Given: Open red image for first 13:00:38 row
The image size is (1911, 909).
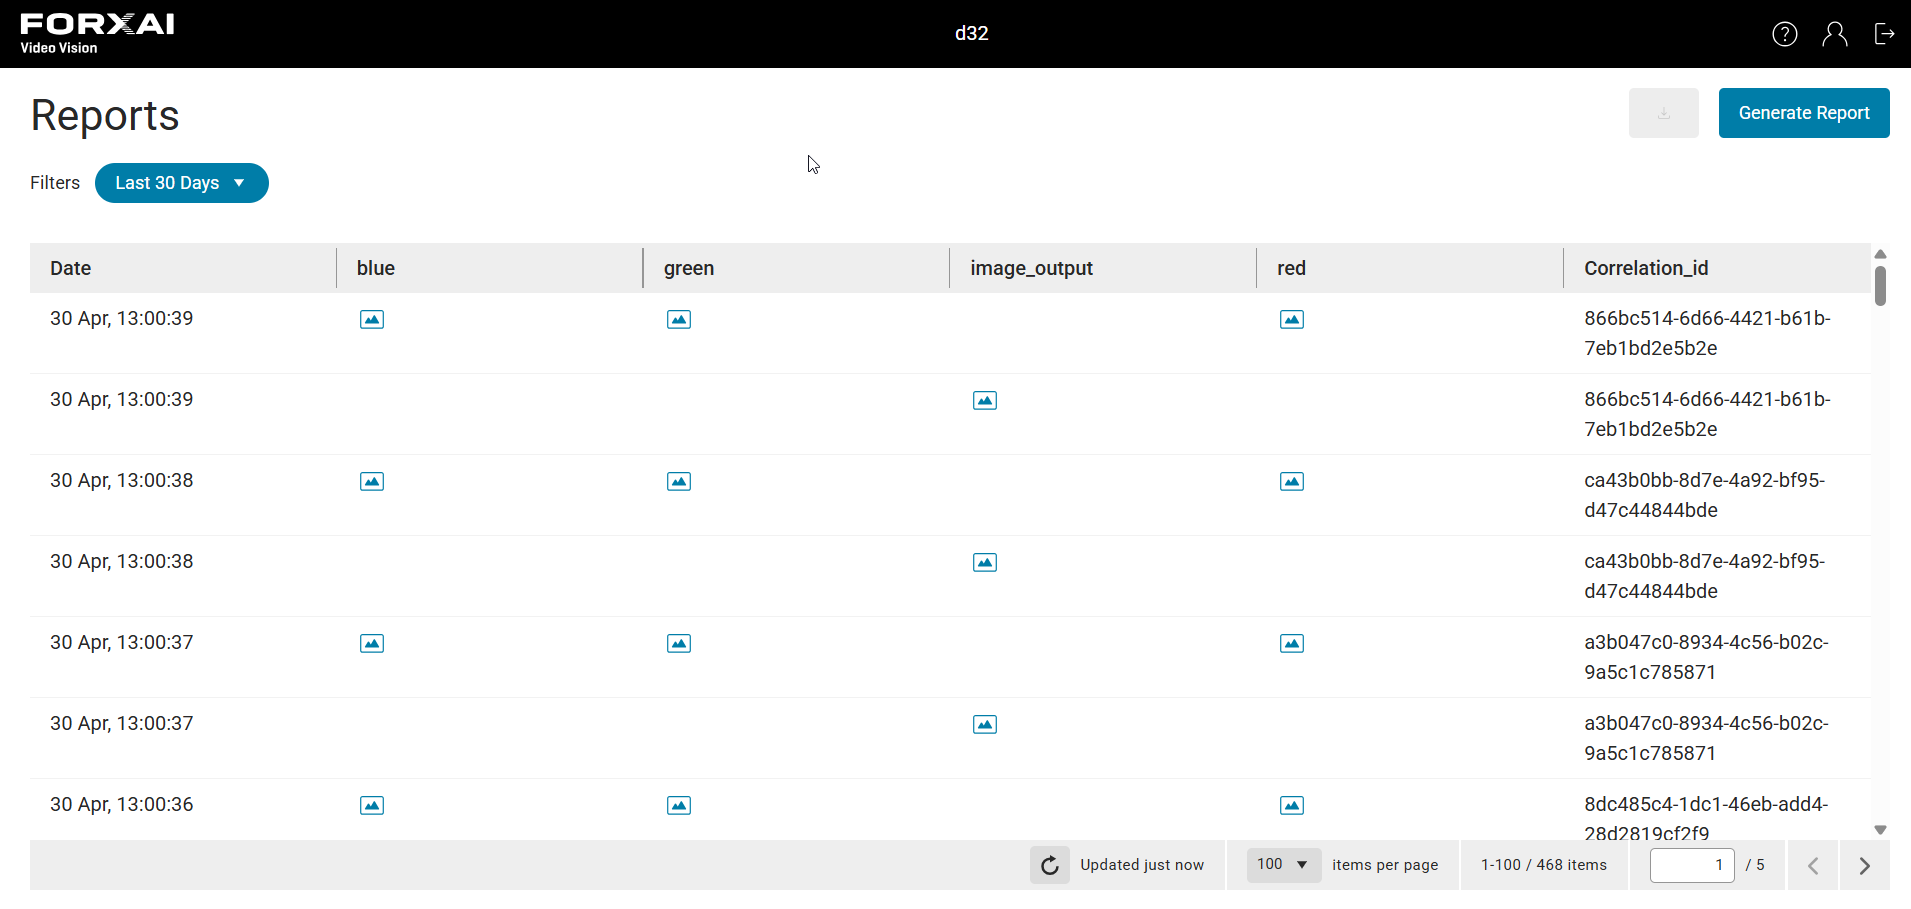Looking at the screenshot, I should click(x=1292, y=482).
